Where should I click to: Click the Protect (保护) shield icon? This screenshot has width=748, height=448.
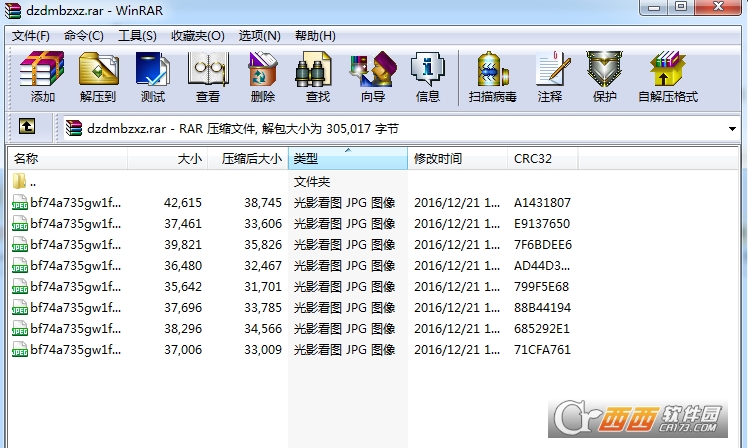point(604,70)
